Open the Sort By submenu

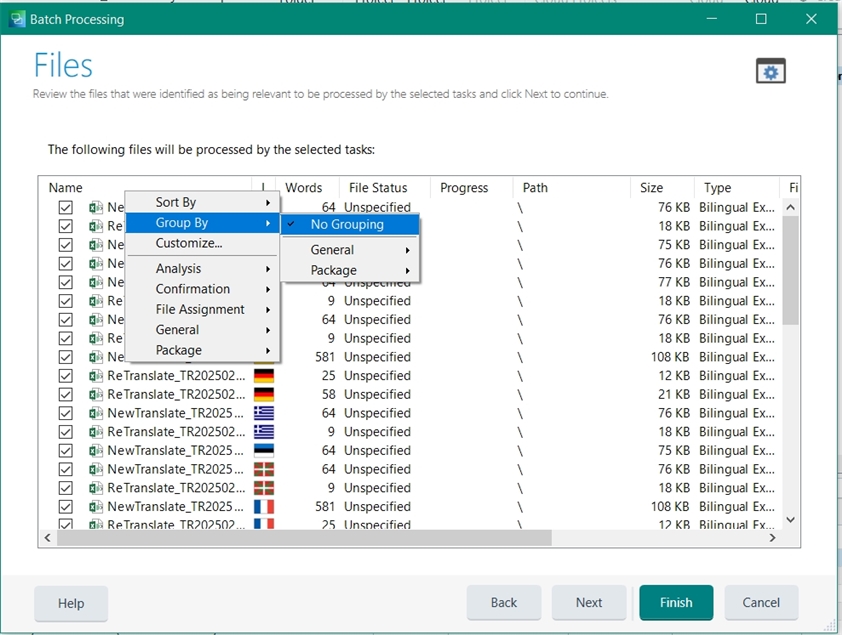coord(202,202)
